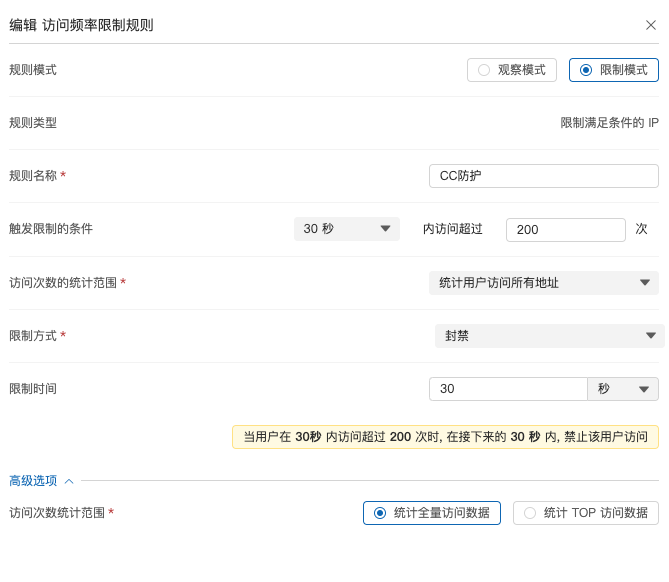
Task: Click the 限制满足条件的 IP text
Action: click(x=609, y=123)
